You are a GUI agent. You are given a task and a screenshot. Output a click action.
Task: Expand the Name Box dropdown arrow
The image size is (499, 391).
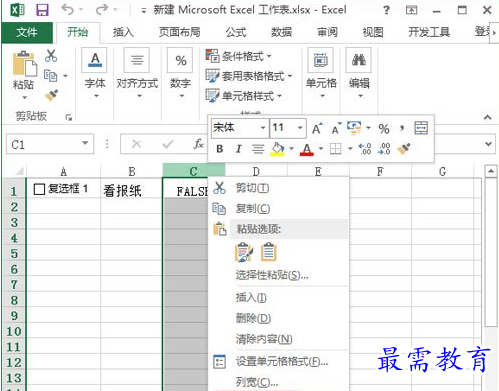click(85, 143)
